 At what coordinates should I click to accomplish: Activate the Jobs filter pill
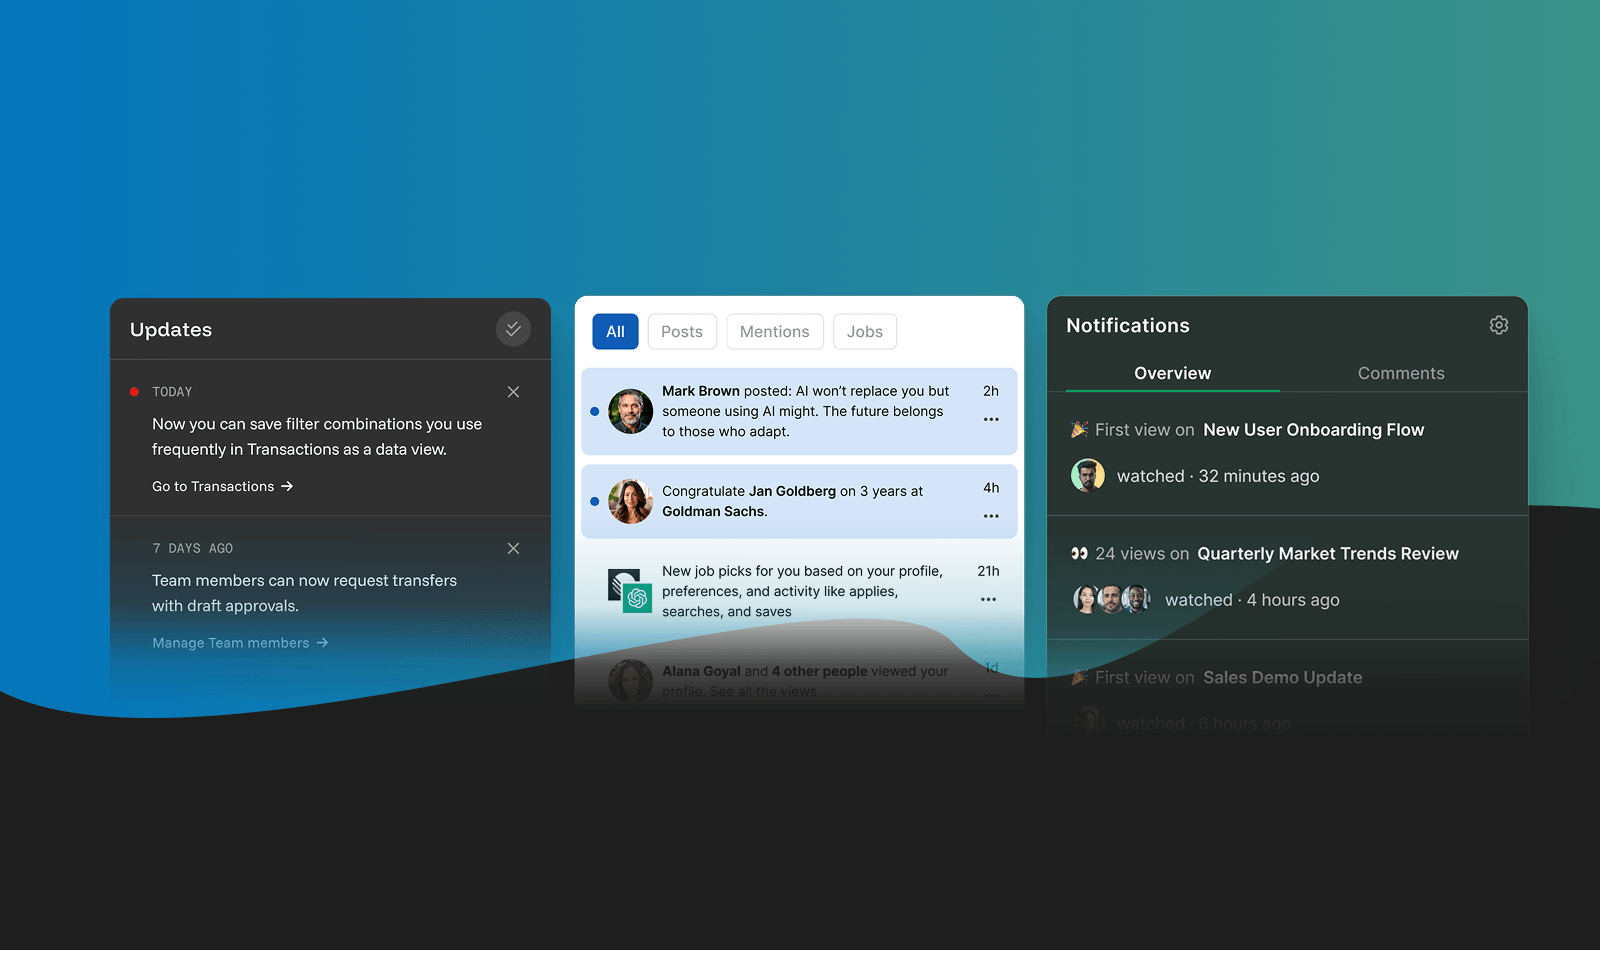[x=864, y=331]
